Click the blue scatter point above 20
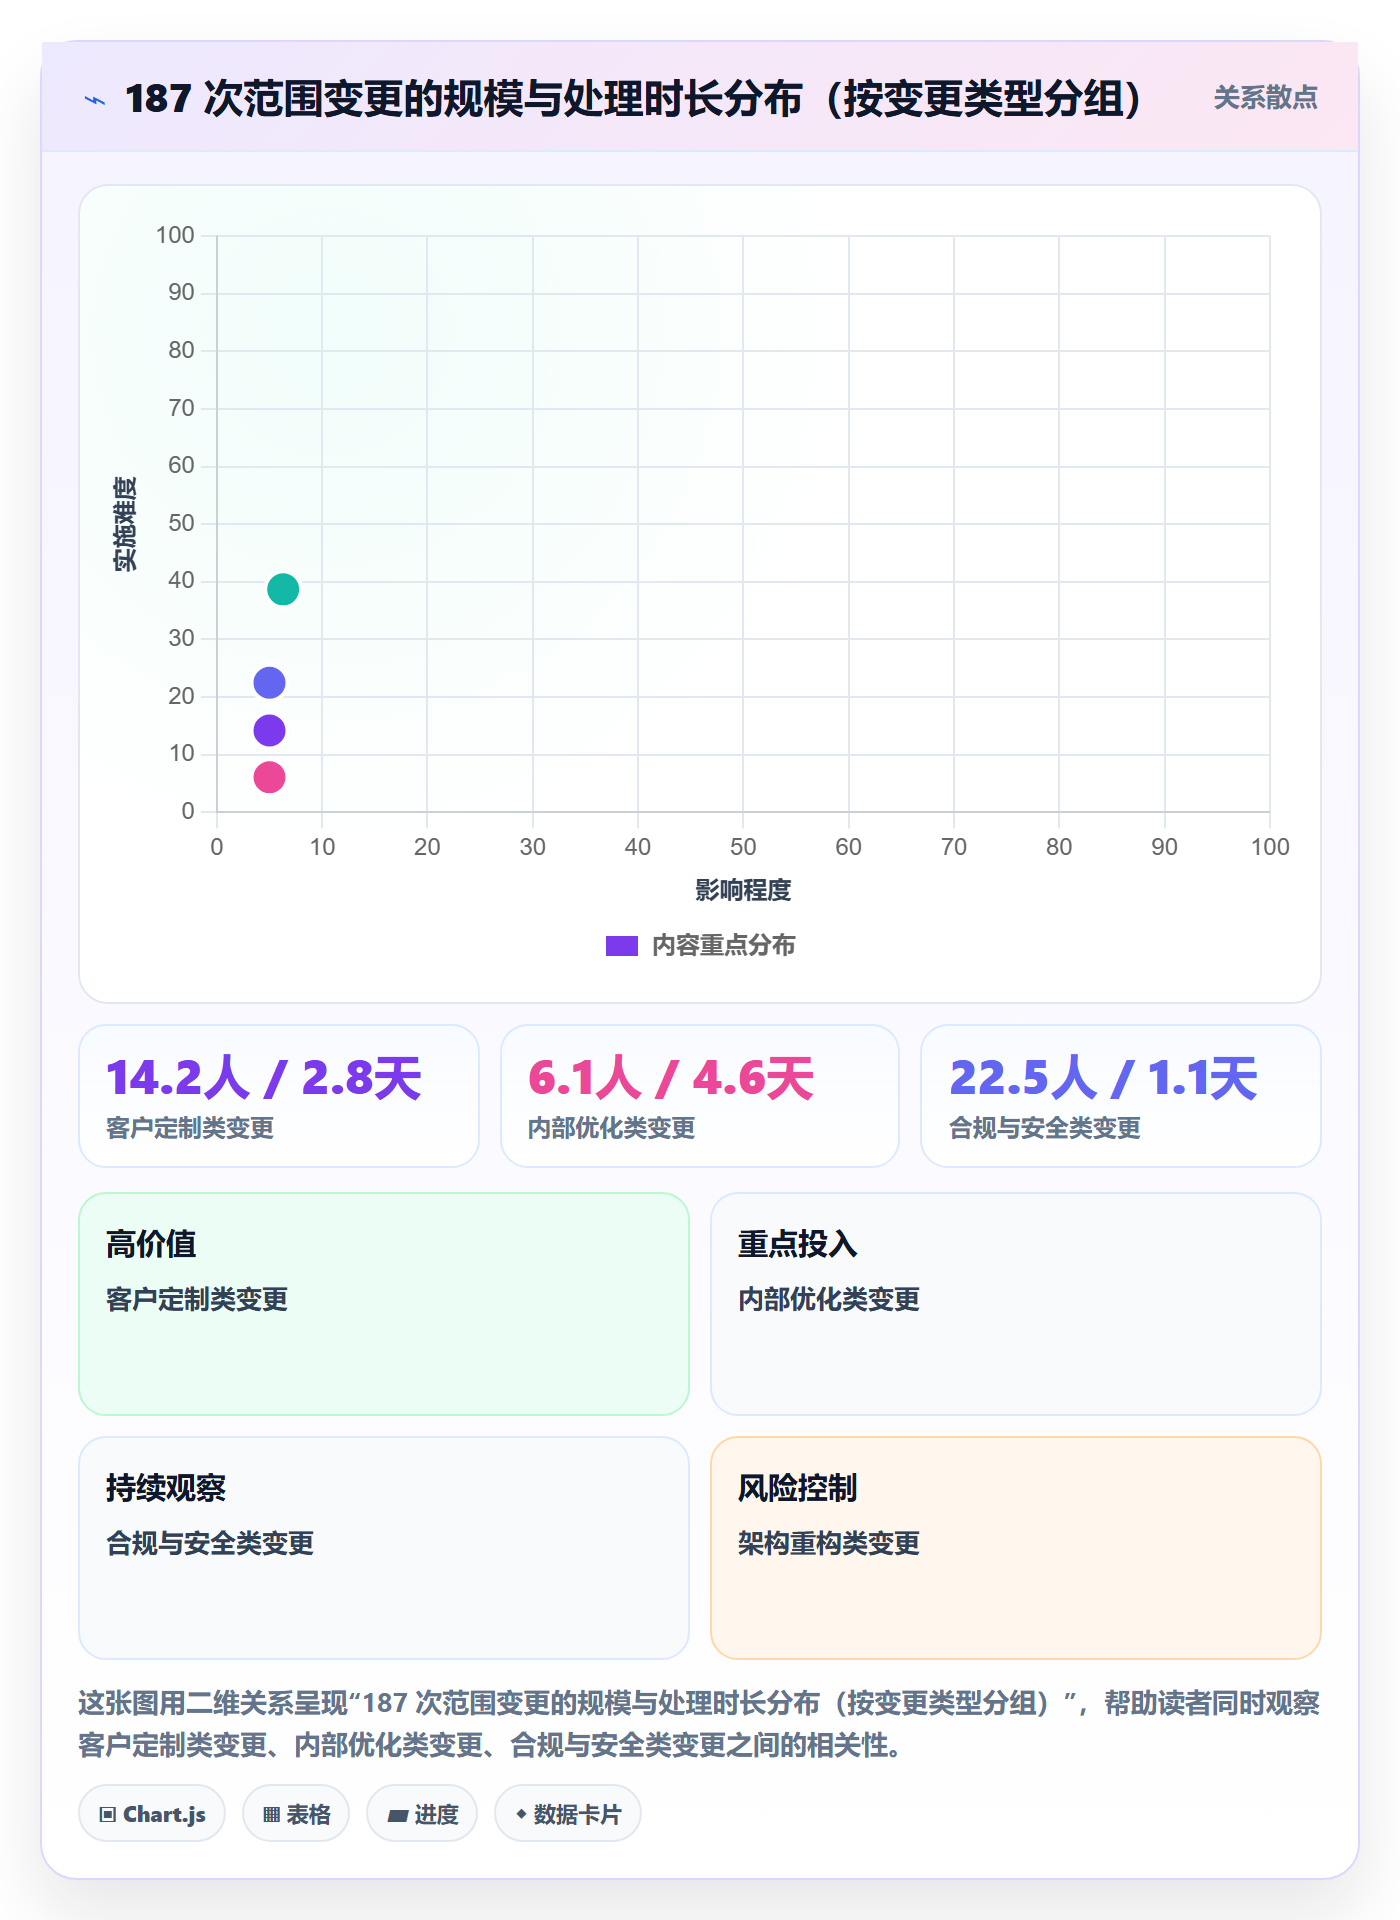Image resolution: width=1400 pixels, height=1920 pixels. point(269,683)
